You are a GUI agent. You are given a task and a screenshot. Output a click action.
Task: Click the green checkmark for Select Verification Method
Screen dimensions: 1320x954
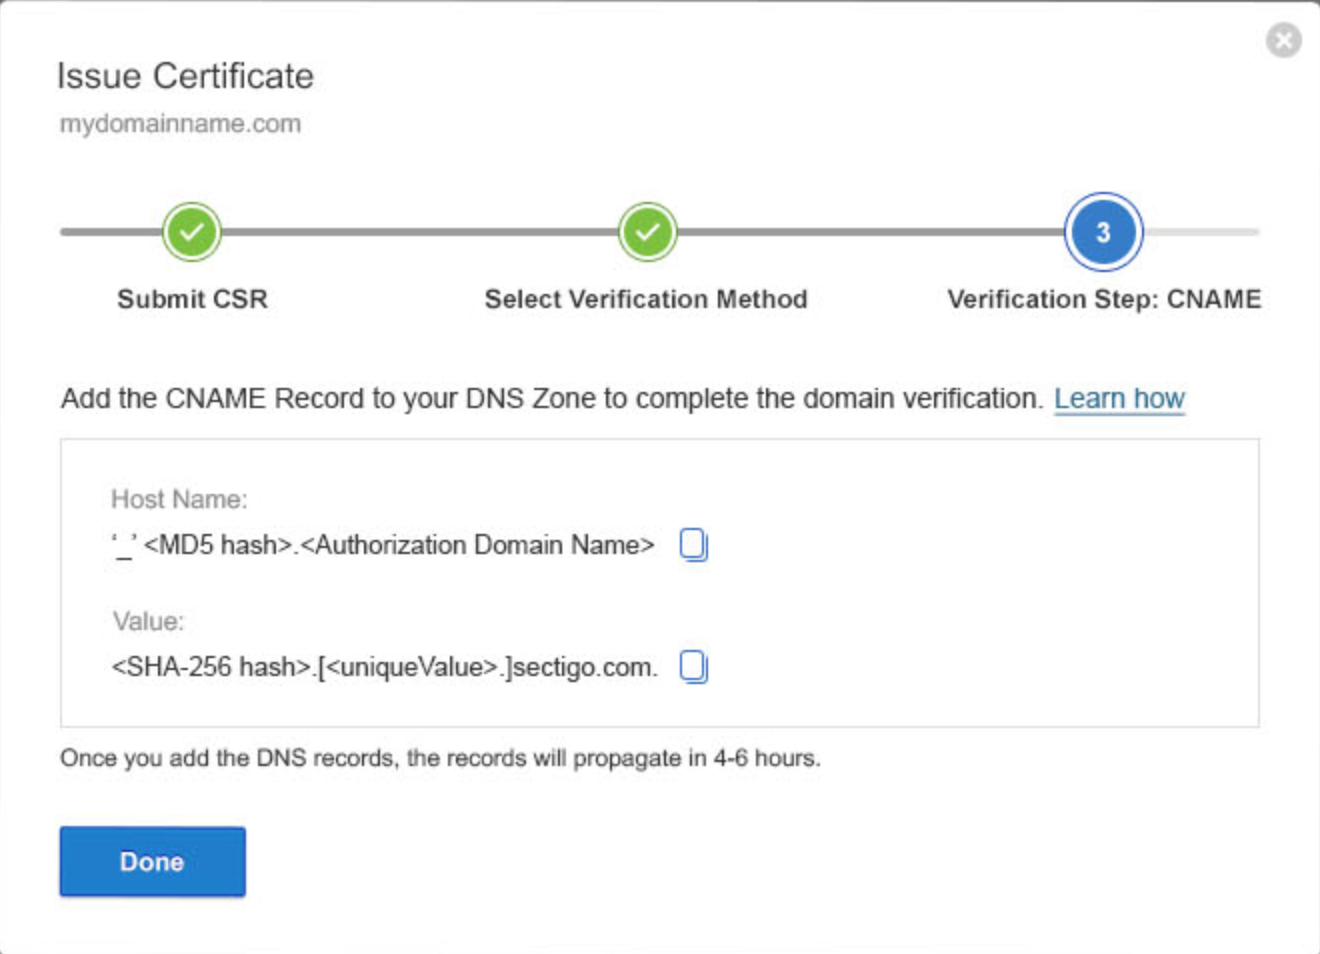tap(647, 230)
